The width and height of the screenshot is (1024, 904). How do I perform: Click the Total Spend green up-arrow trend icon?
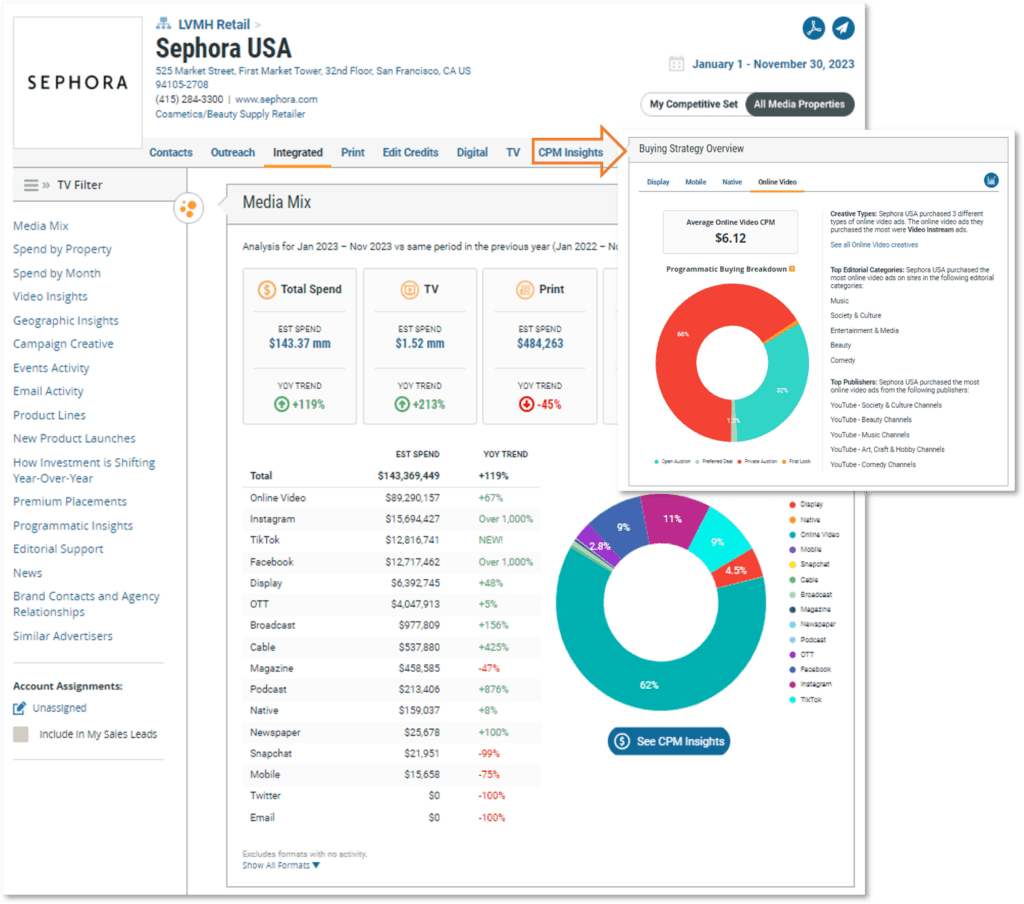pos(281,404)
